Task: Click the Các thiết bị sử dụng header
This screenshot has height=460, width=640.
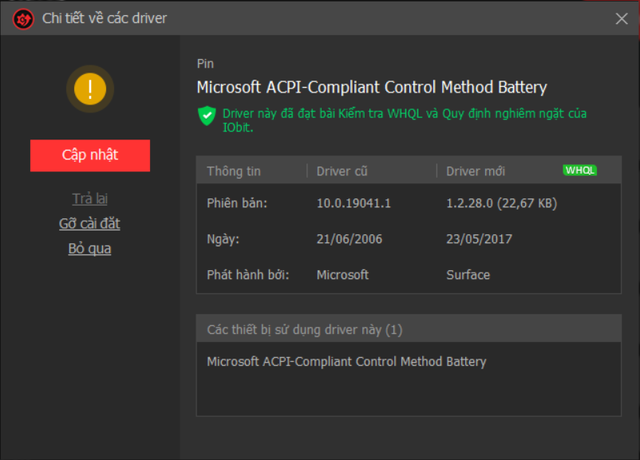Action: point(304,329)
